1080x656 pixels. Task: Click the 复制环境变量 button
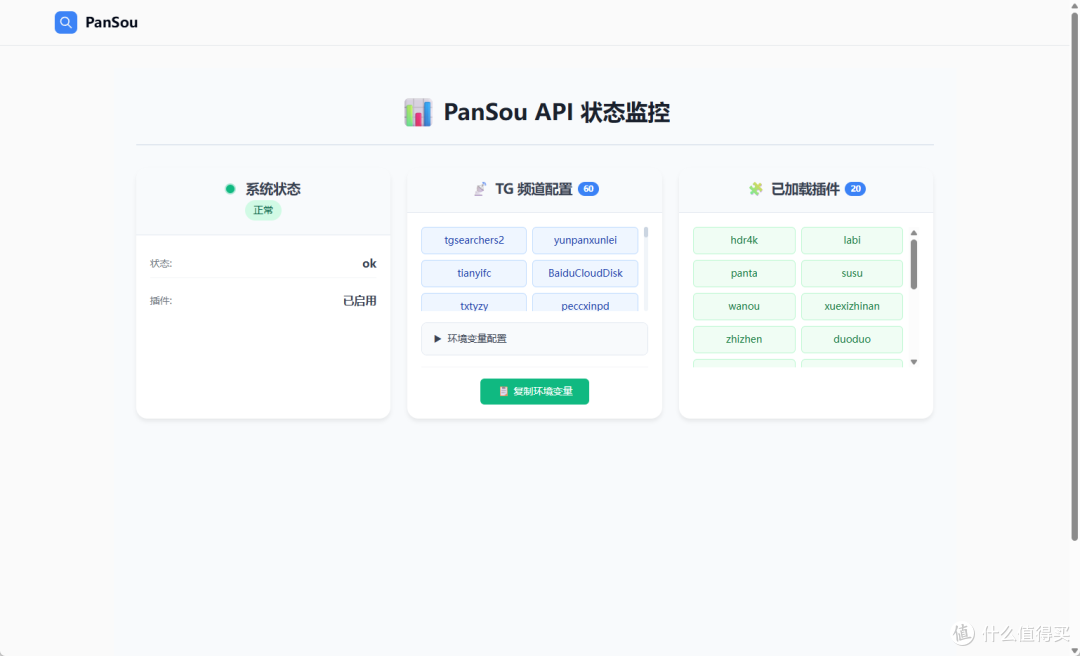[x=534, y=391]
